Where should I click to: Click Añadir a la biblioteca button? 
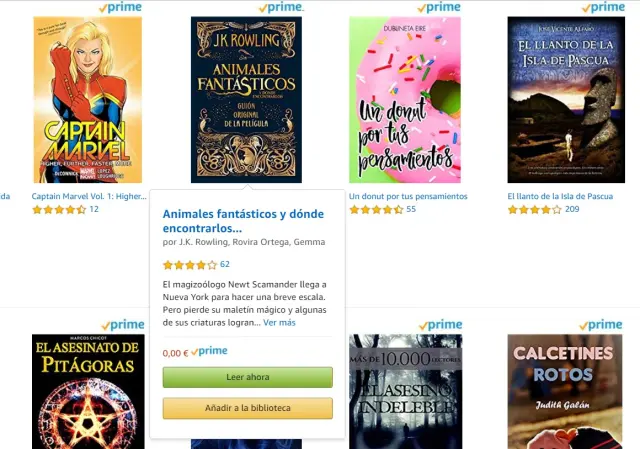click(247, 408)
